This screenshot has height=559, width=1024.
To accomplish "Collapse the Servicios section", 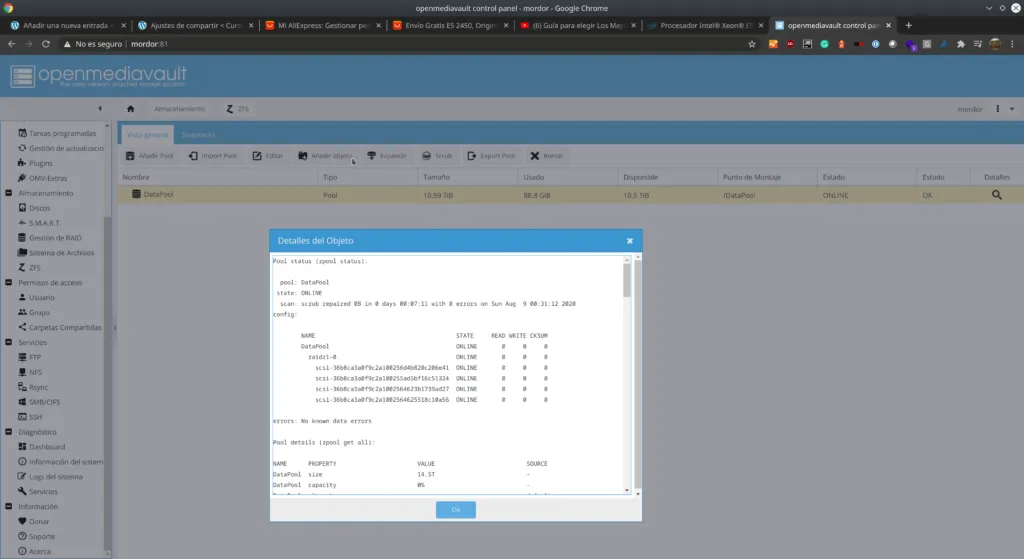I will pyautogui.click(x=8, y=342).
